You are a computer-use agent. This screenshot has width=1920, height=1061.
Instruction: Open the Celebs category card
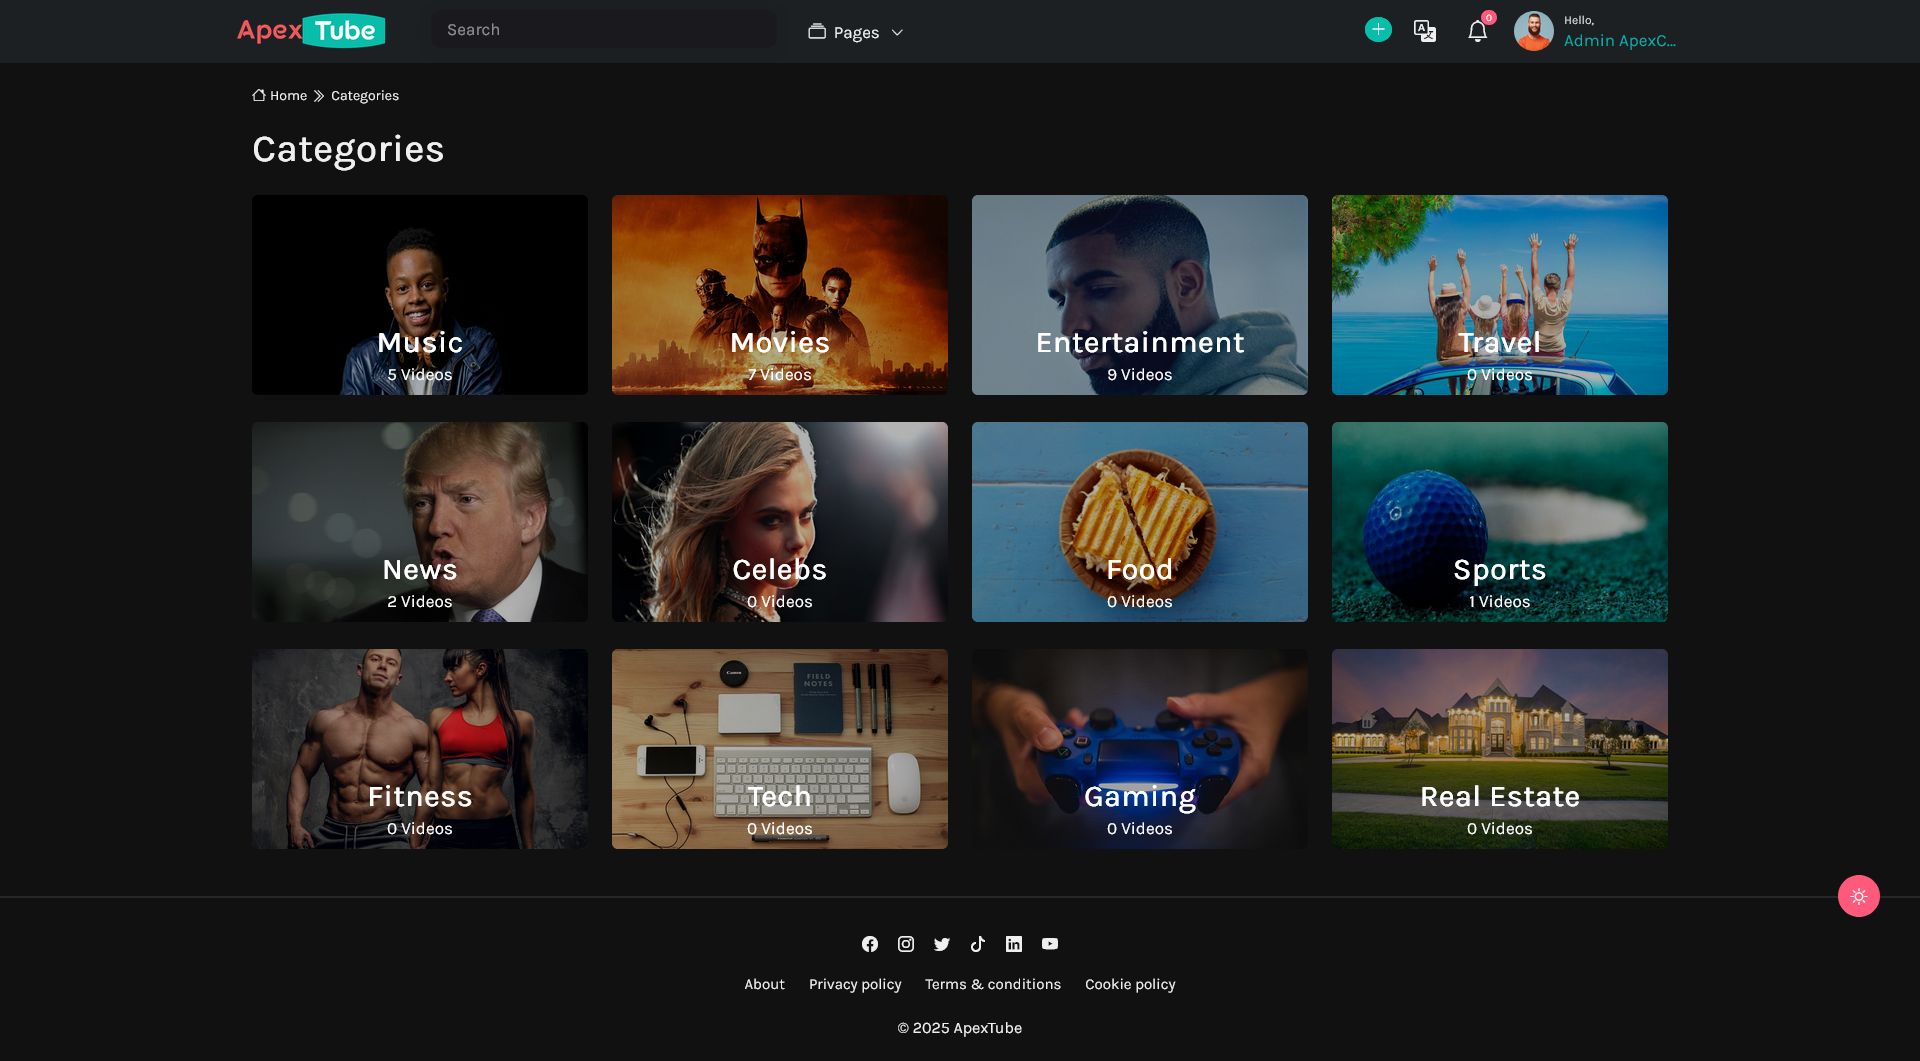pos(780,522)
